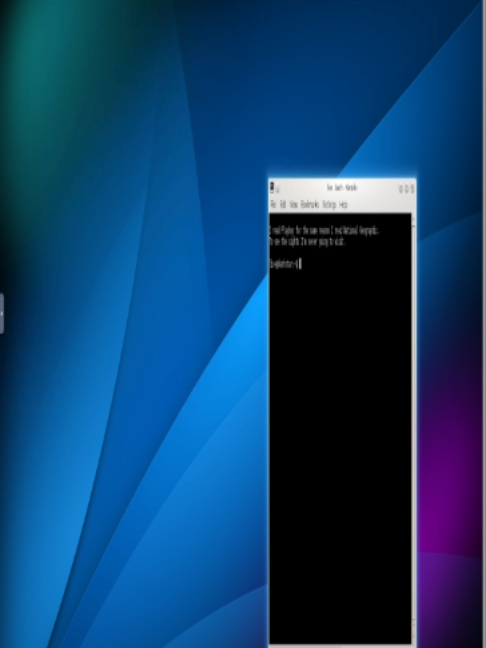486x648 pixels.
Task: Minimize the Konsole window
Action: [400, 188]
